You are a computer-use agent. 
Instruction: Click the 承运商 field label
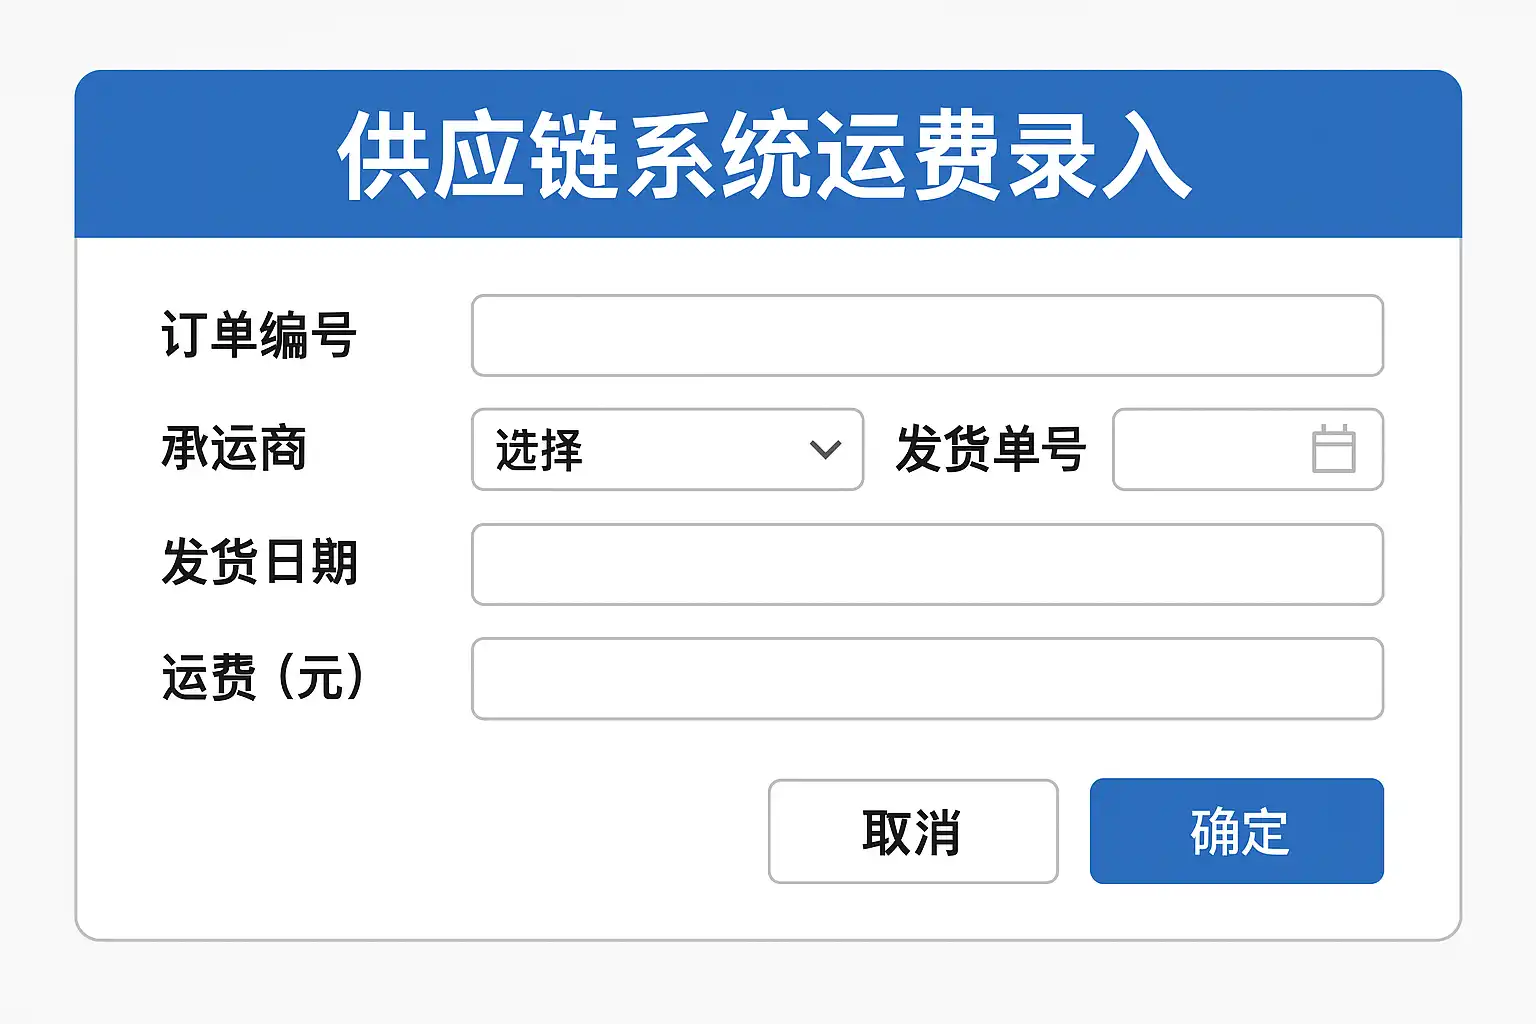233,449
